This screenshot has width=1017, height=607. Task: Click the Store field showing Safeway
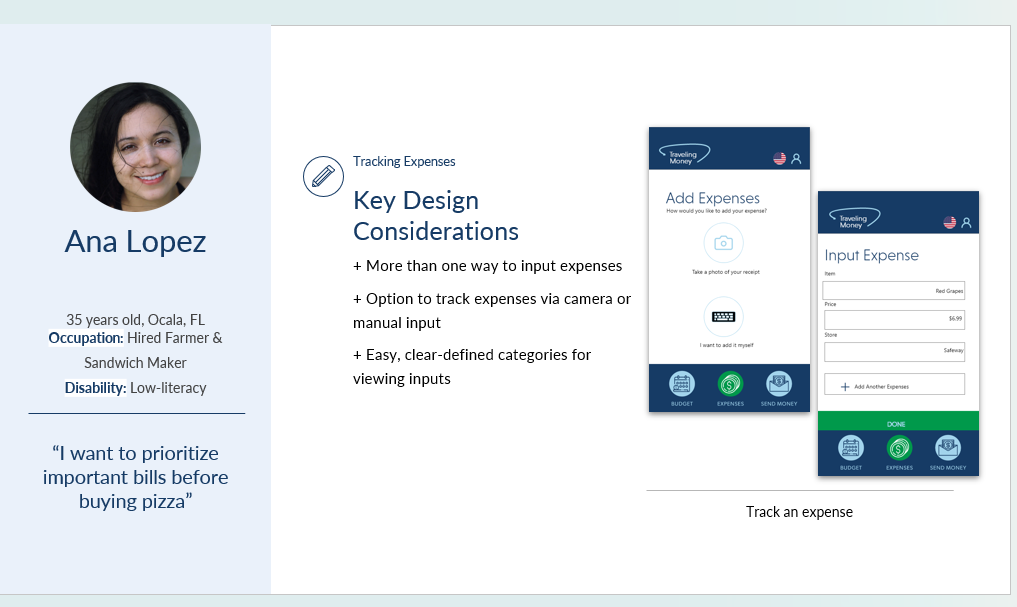point(894,351)
